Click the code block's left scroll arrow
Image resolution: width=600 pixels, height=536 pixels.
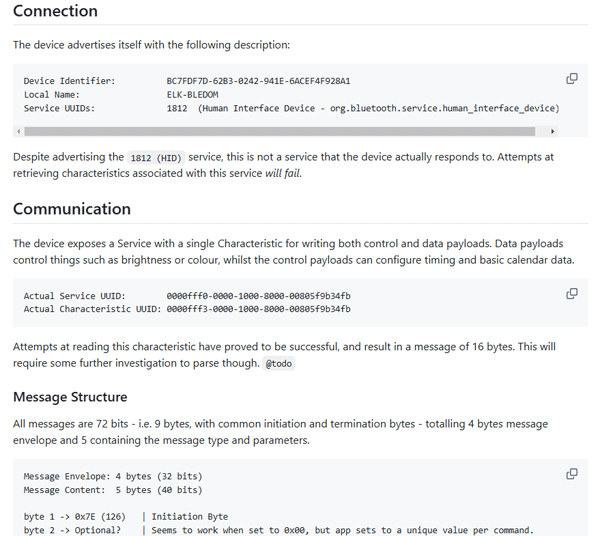tap(19, 131)
